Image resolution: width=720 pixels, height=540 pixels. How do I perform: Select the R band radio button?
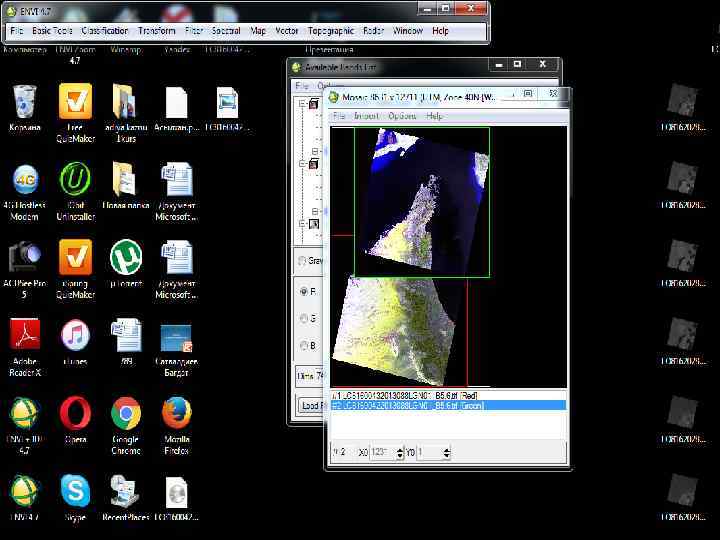pos(304,292)
